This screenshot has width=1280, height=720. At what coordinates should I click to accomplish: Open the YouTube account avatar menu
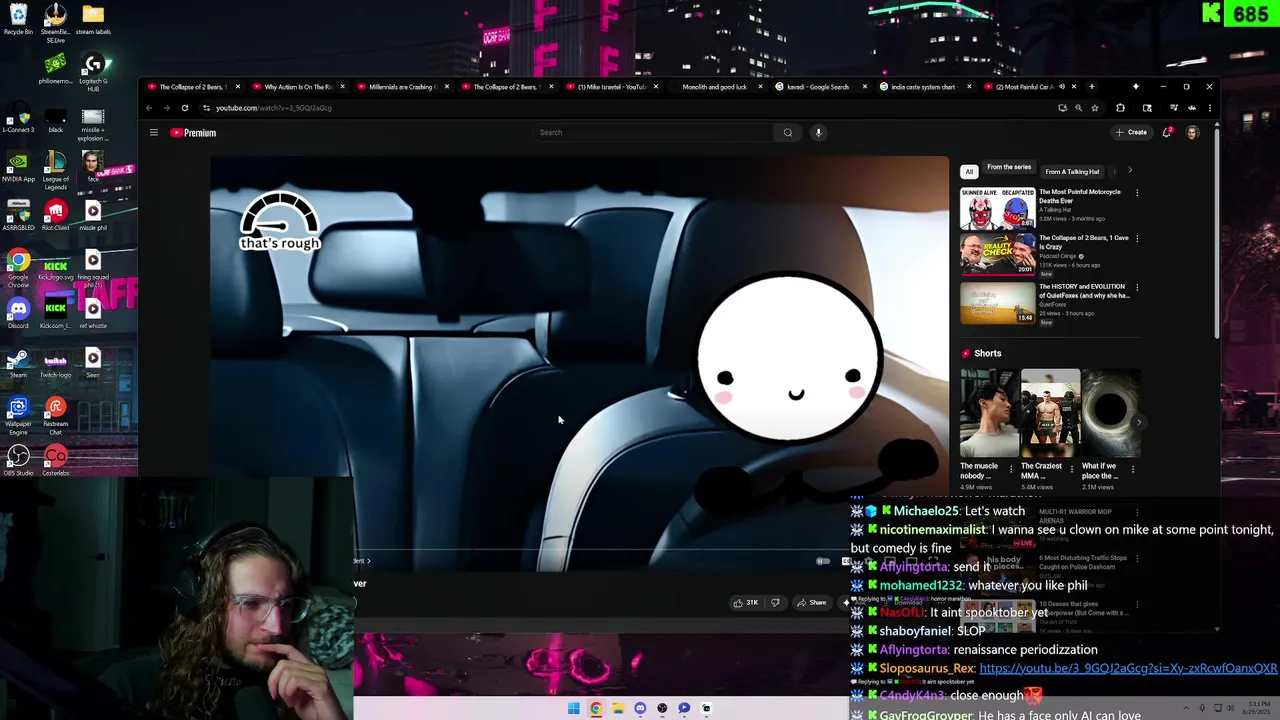(1192, 132)
